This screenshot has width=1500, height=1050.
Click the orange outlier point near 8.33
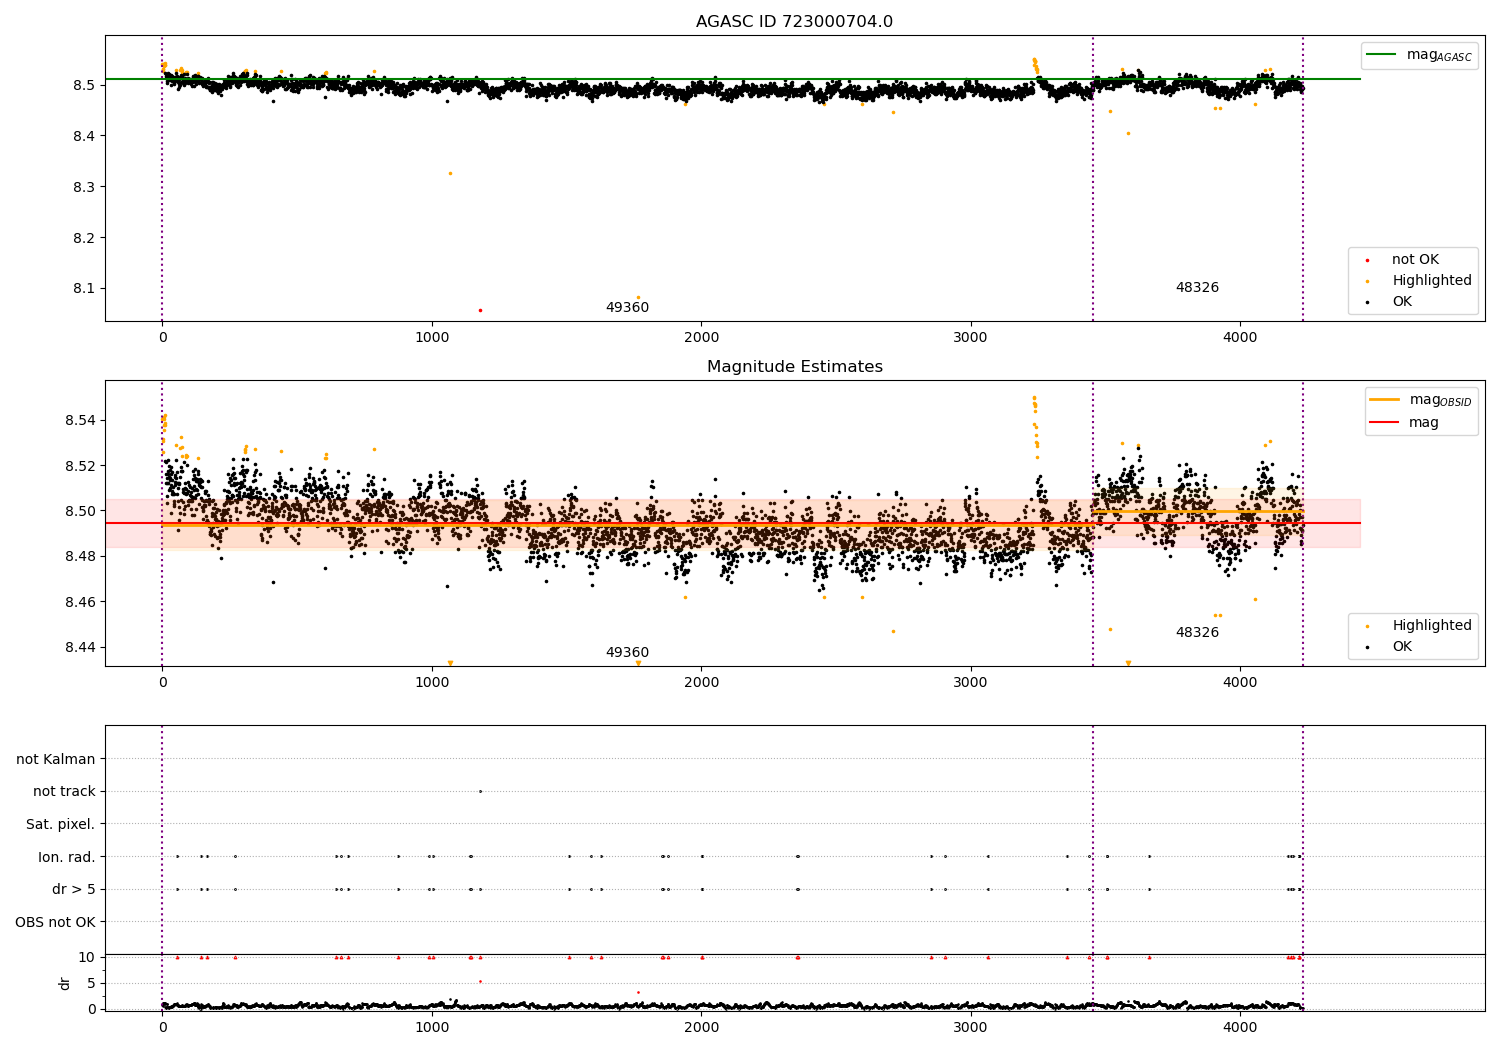(450, 173)
